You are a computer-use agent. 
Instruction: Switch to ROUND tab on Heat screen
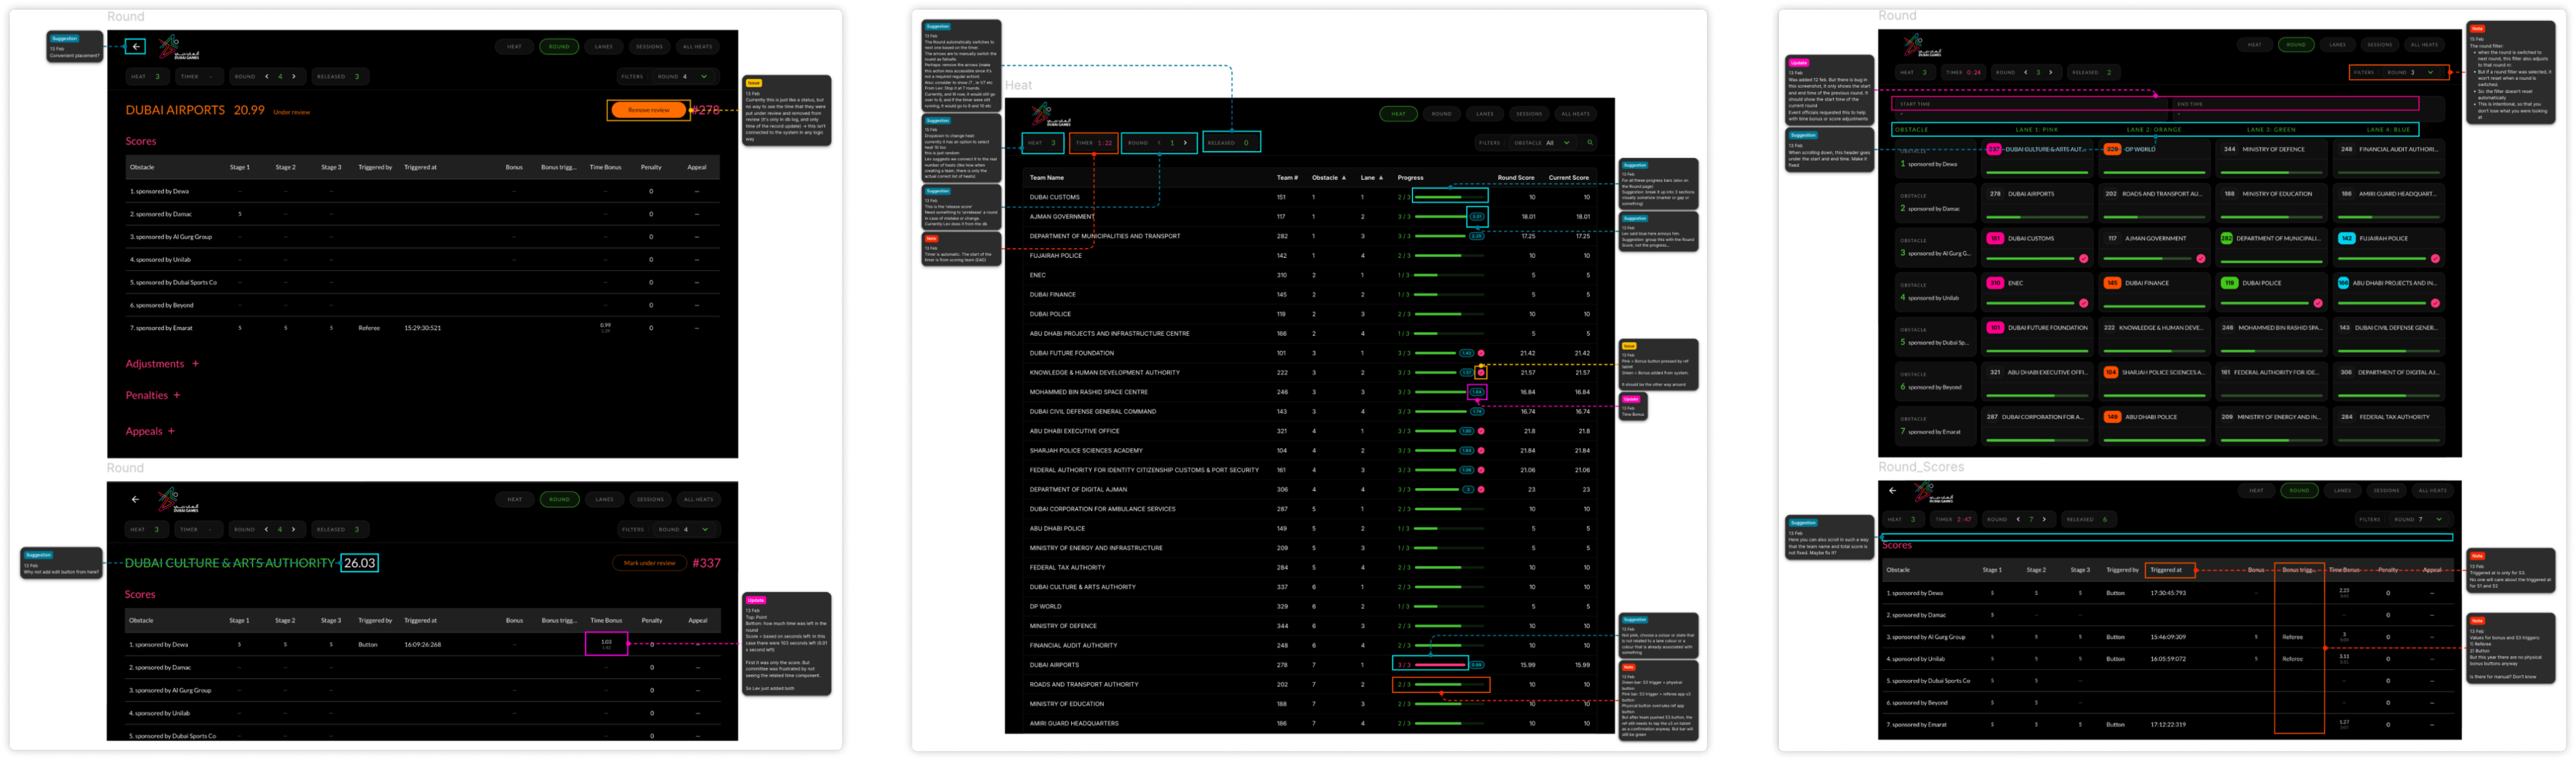tap(1441, 113)
